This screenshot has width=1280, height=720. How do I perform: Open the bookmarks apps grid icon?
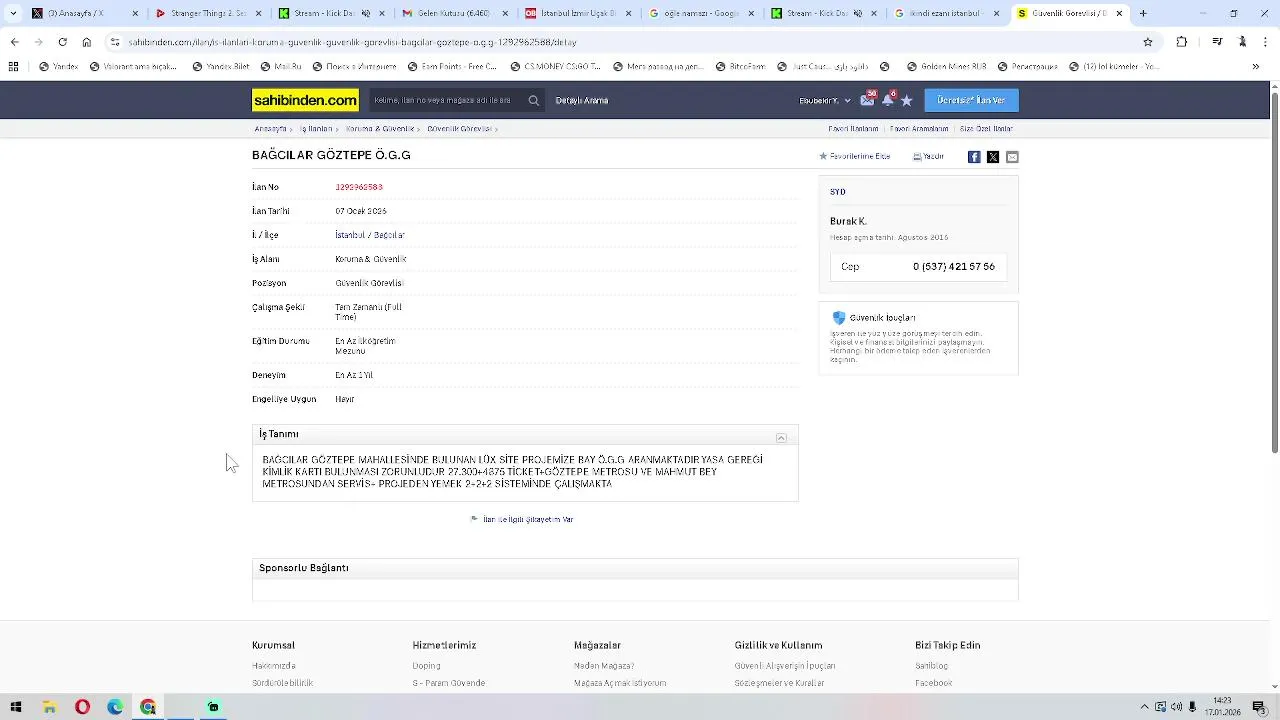coord(13,67)
